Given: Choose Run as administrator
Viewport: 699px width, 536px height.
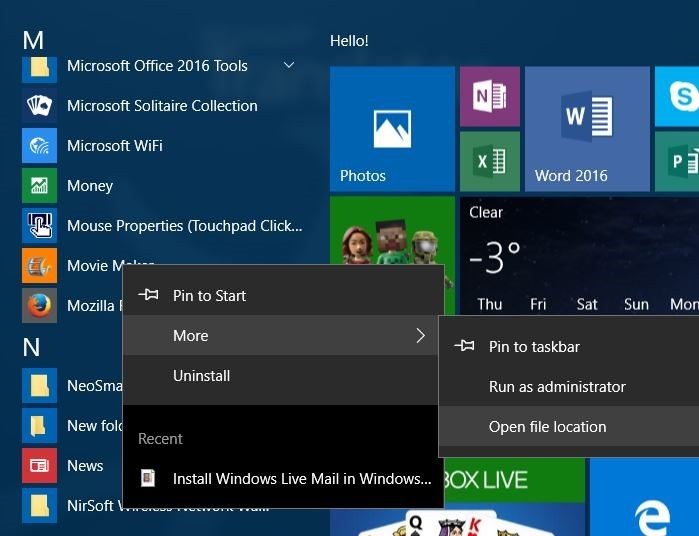Looking at the screenshot, I should pos(569,387).
